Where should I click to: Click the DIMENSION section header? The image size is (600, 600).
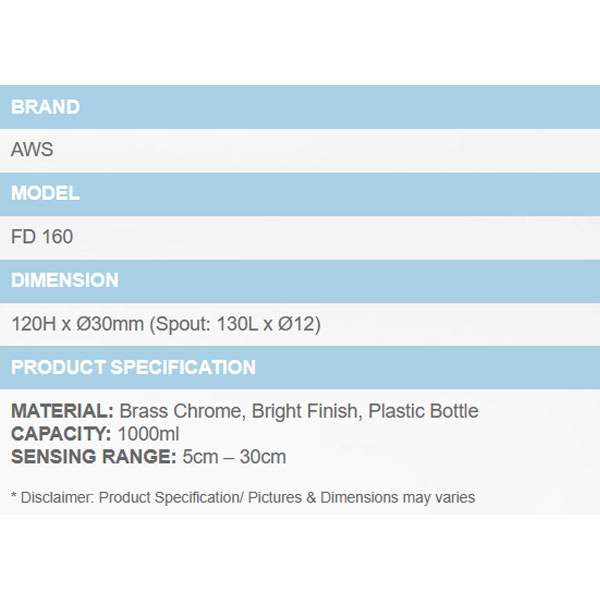click(65, 281)
